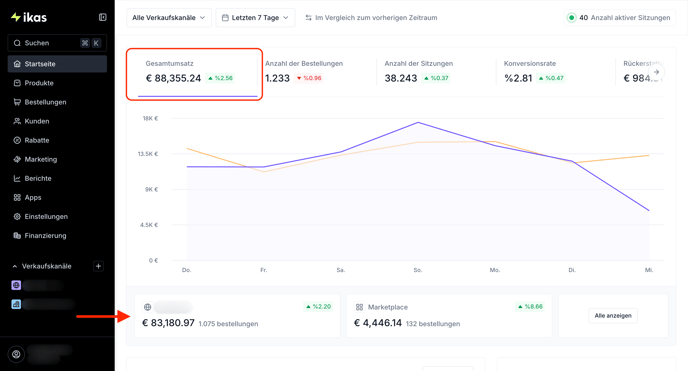Click the Einstellungen gear icon
This screenshot has height=371, width=688.
click(x=17, y=217)
